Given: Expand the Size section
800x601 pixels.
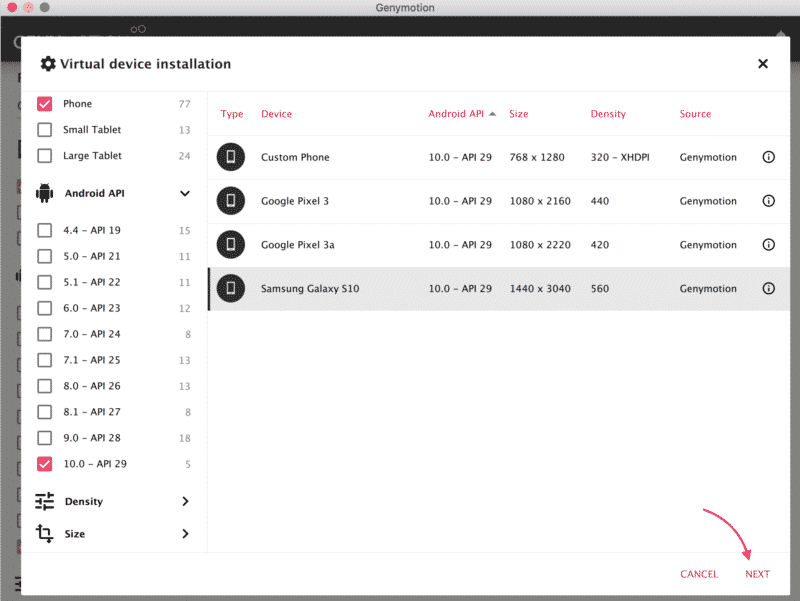Looking at the screenshot, I should point(184,533).
